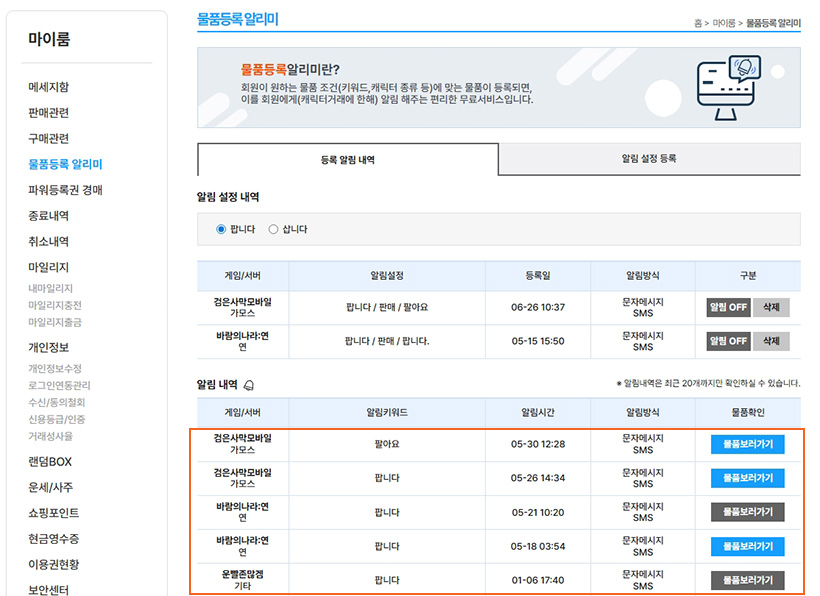Open 로그인연동관리 submenu link
Viewport: 820px width, 596px height.
pyautogui.click(x=59, y=385)
